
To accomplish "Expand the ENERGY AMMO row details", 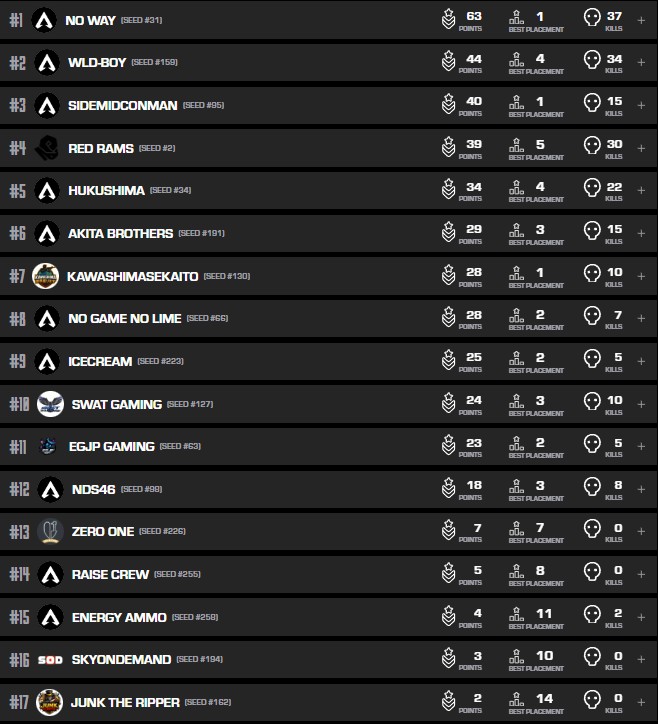I will pos(641,617).
